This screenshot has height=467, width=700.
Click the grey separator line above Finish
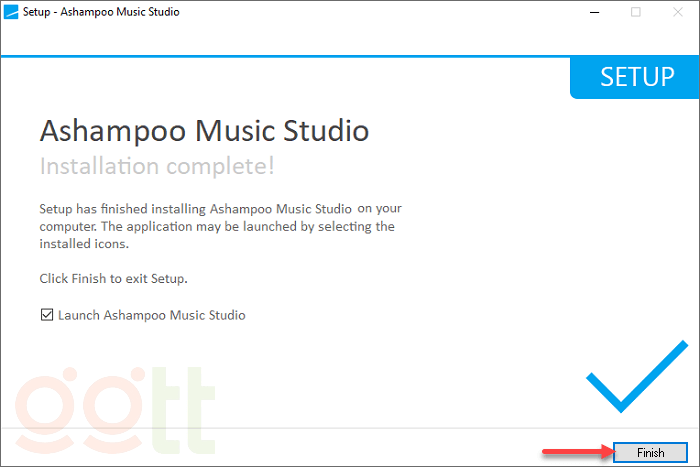click(300, 429)
